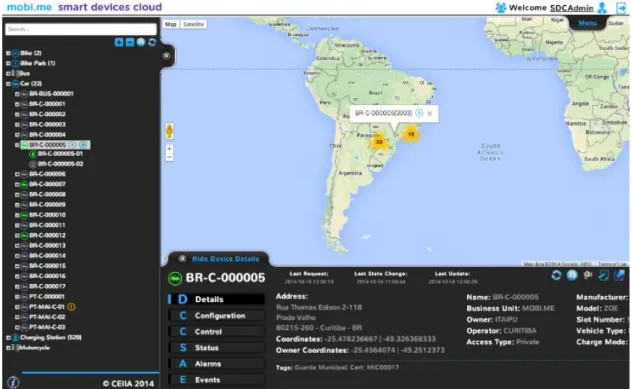
Task: Expand the Motorcycle tree node
Action: coord(8,348)
